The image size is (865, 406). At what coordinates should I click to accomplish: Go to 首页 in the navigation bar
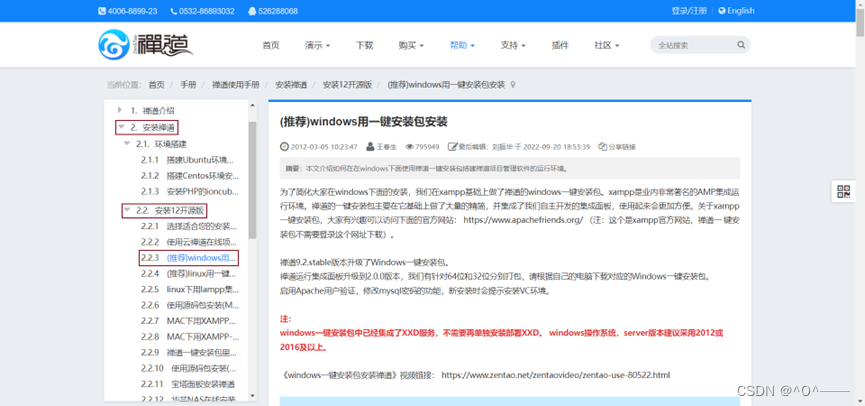click(271, 45)
